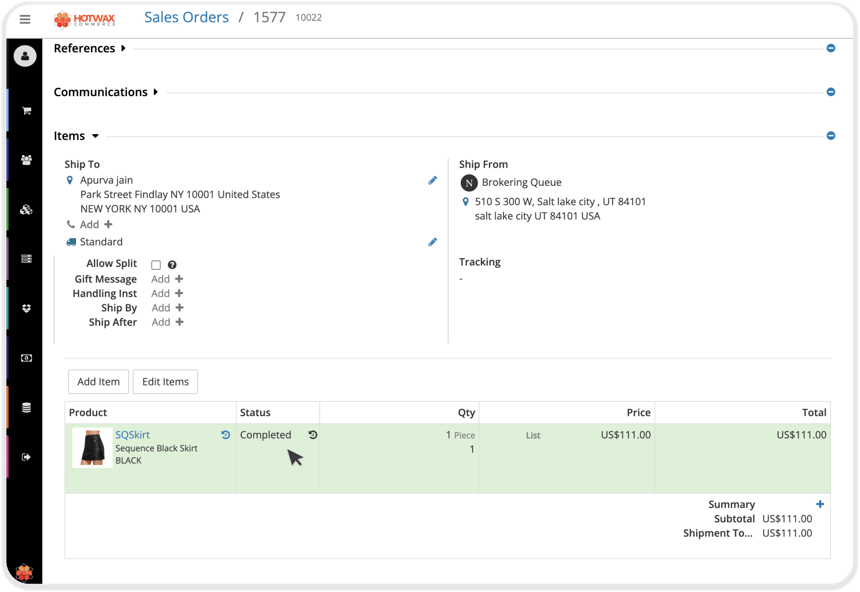Click the logout arrow sidebar icon
This screenshot has height=592, width=860.
(26, 457)
